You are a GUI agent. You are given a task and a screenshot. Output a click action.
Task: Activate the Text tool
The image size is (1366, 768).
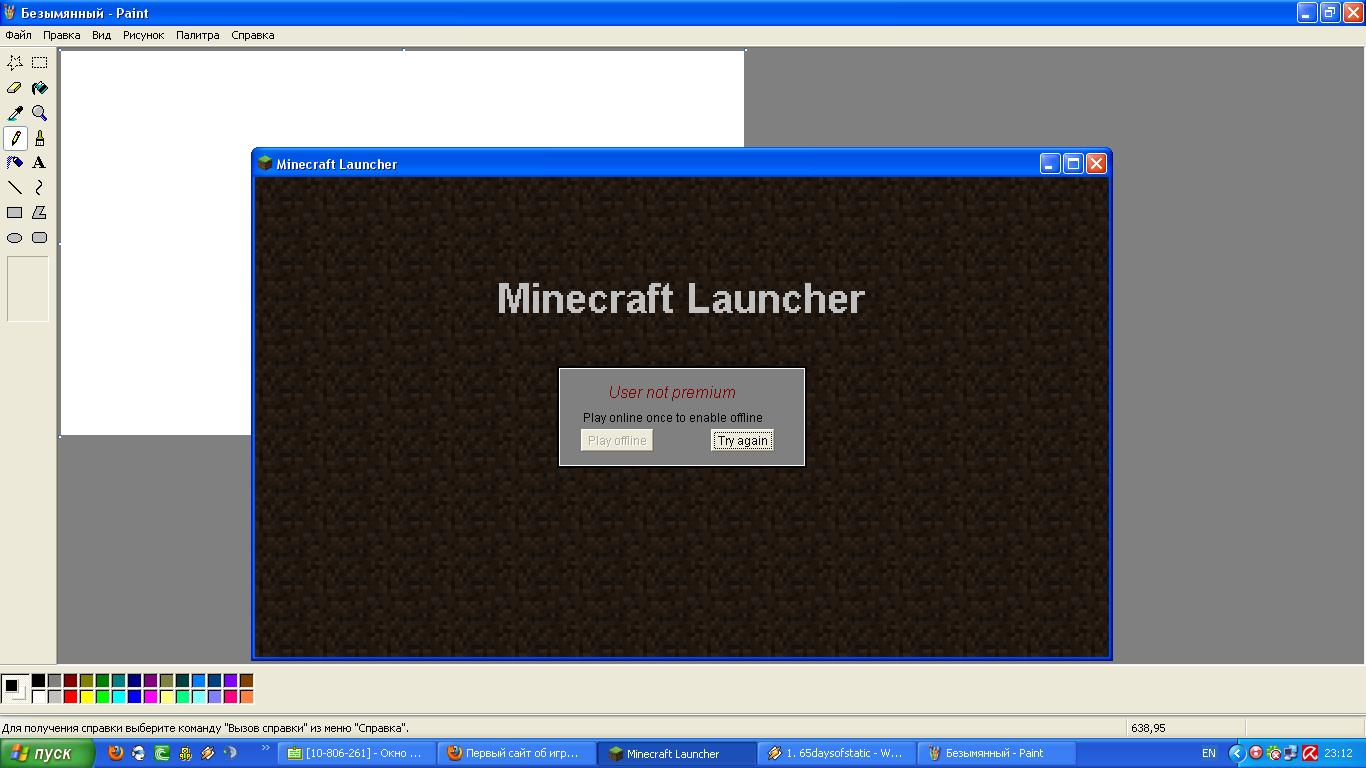39,163
